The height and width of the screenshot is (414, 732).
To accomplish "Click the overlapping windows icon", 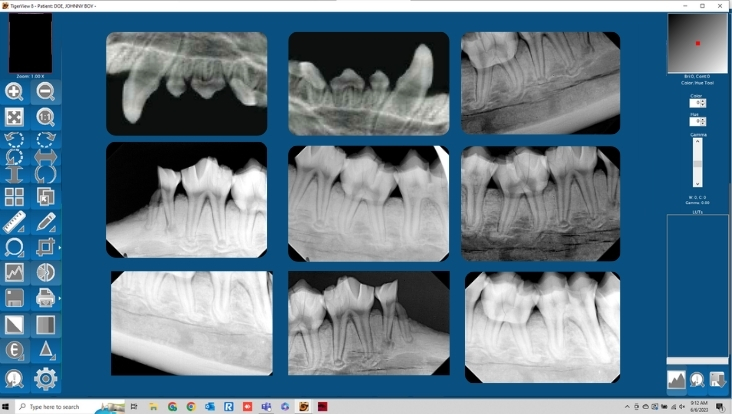I will click(45, 197).
